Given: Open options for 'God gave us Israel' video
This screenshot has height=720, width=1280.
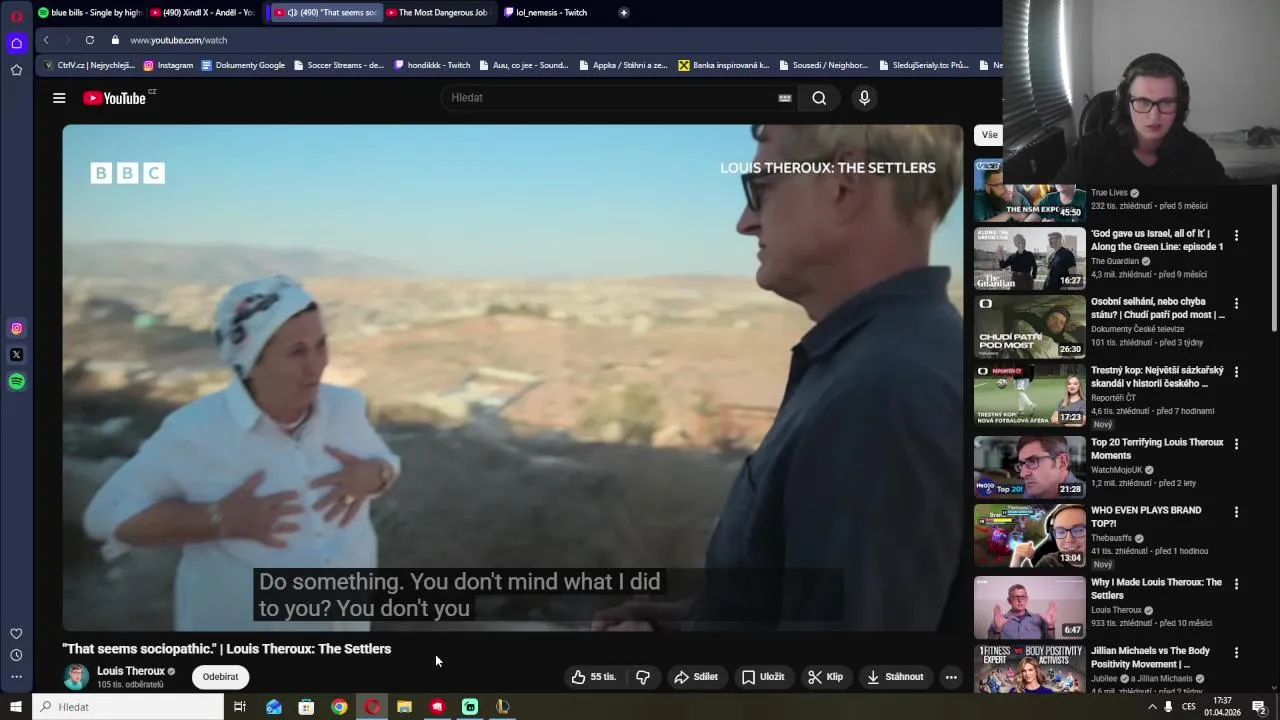Looking at the screenshot, I should [x=1236, y=236].
